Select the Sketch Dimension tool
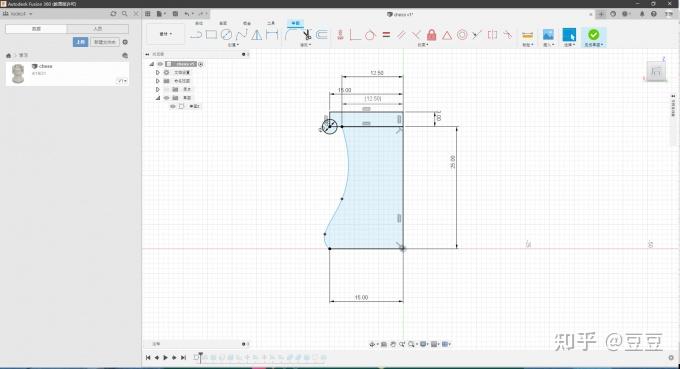The height and width of the screenshot is (369, 680). [272, 35]
